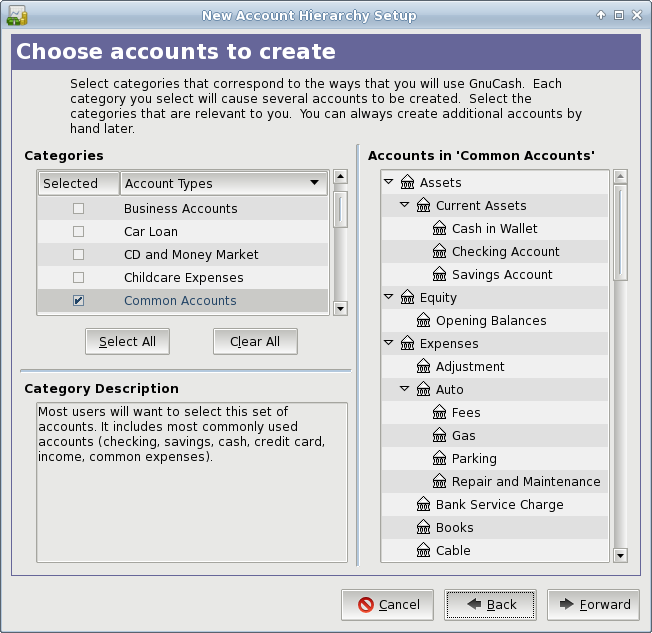Maximize the setup window
Viewport: 652px width, 633px height.
[x=619, y=15]
